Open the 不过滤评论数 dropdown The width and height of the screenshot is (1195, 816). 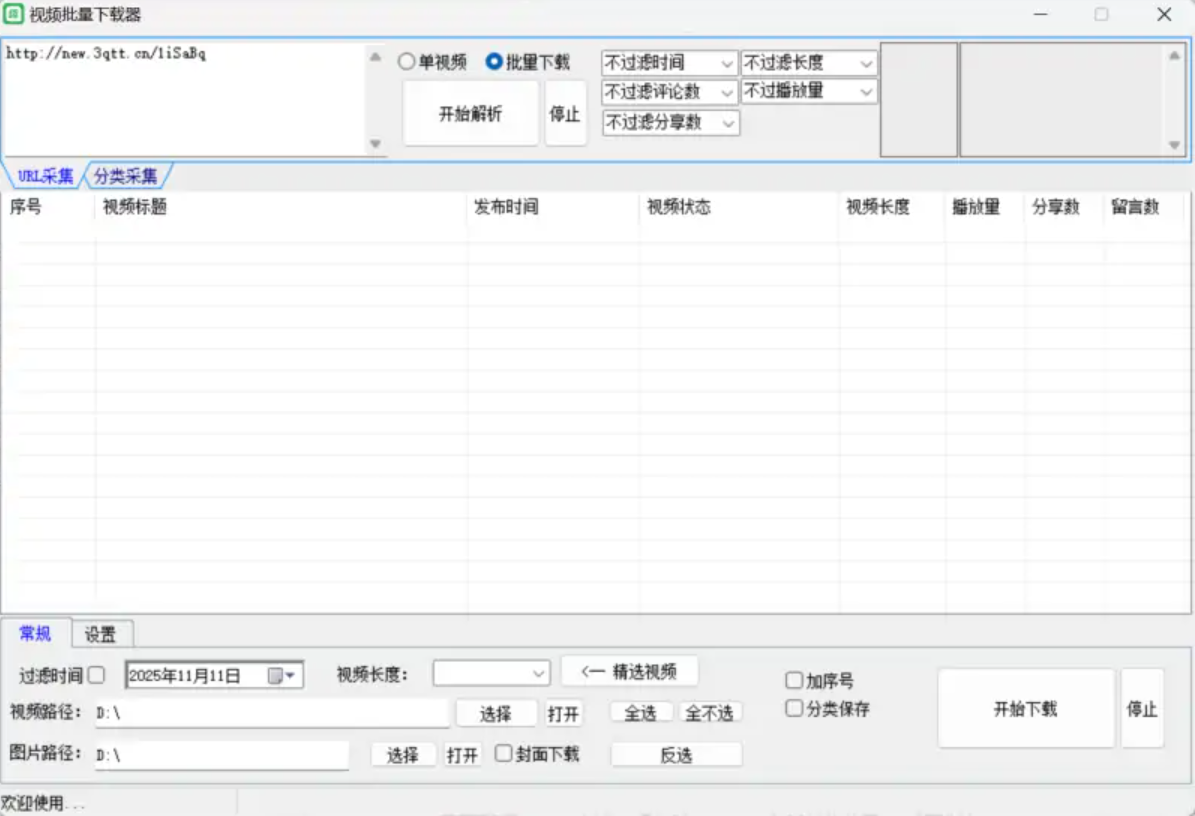pos(668,92)
